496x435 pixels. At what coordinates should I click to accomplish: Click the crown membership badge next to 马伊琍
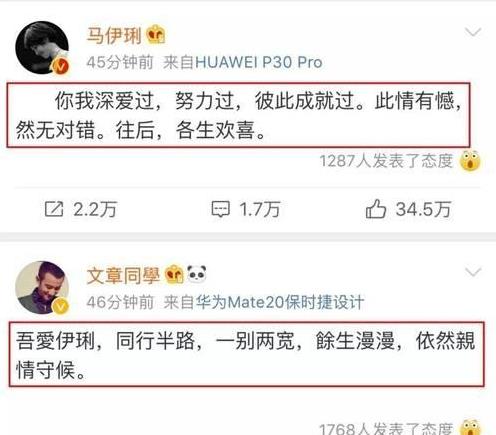coord(156,35)
